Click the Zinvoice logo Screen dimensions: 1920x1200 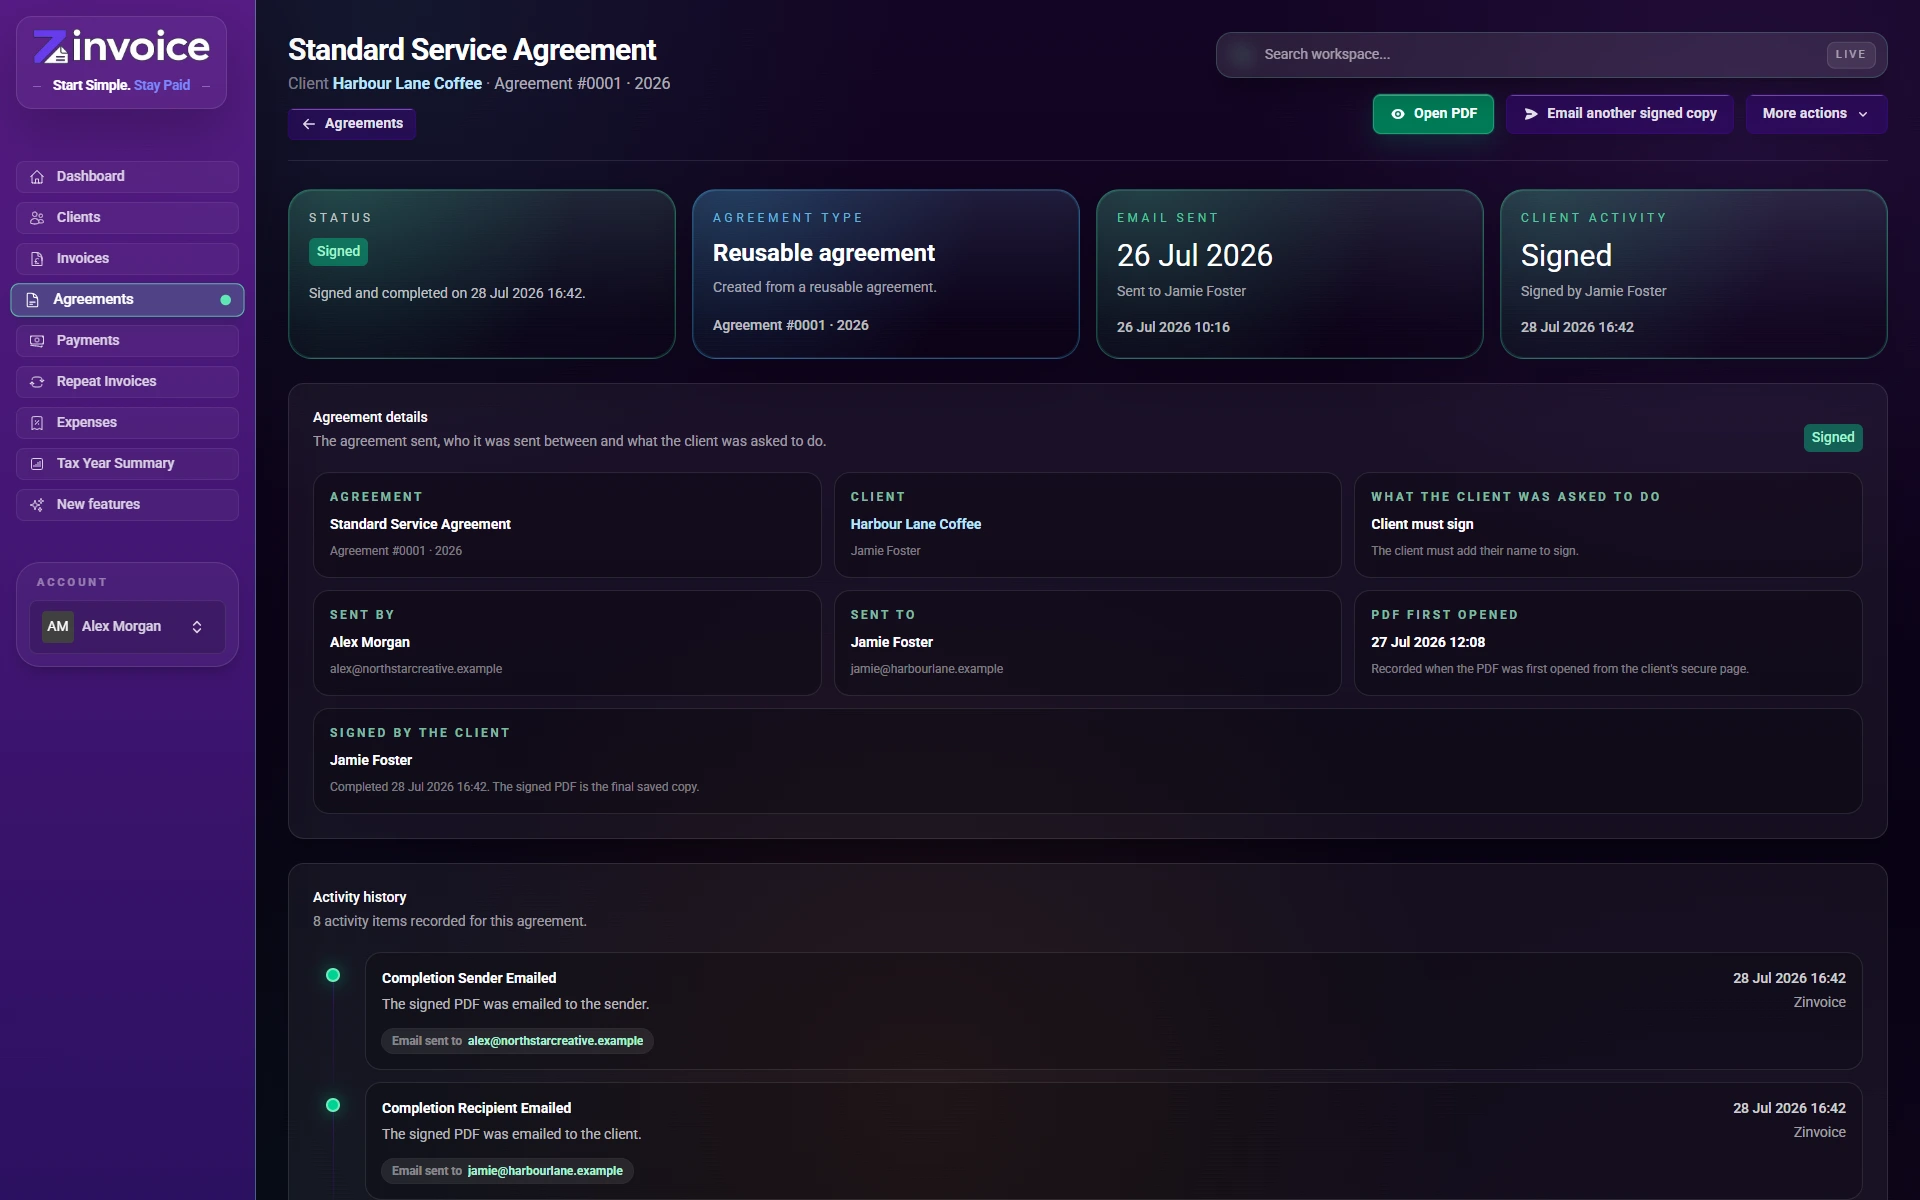(121, 47)
